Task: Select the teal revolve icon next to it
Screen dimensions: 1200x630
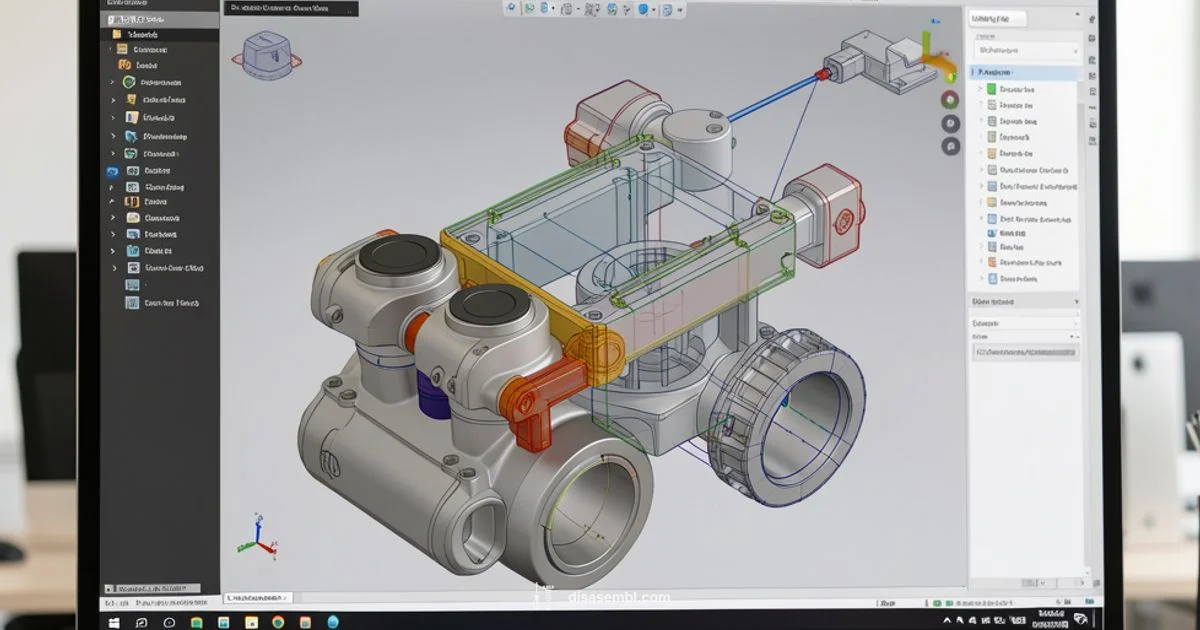Action: pyautogui.click(x=543, y=8)
